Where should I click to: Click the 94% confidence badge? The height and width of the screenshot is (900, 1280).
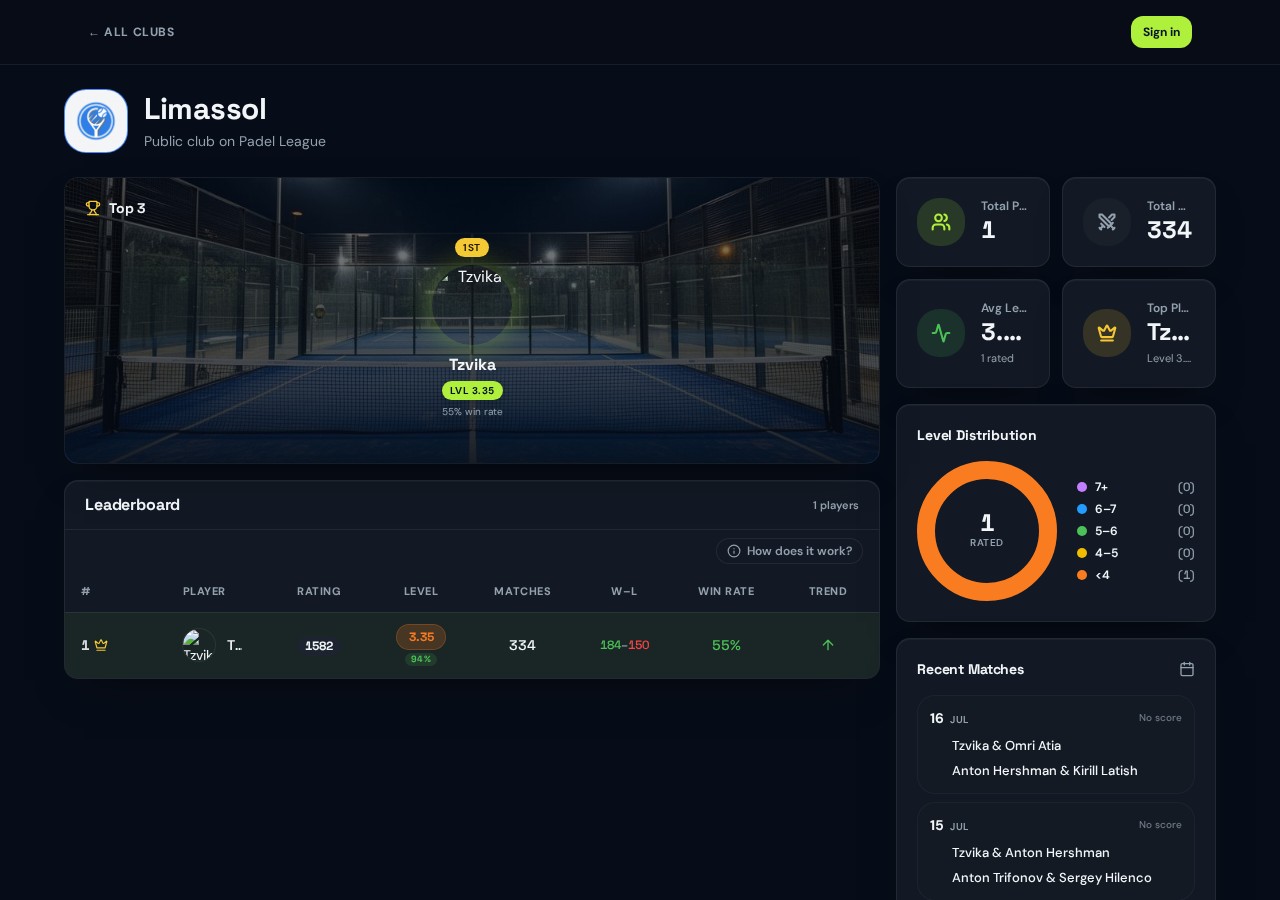(421, 659)
